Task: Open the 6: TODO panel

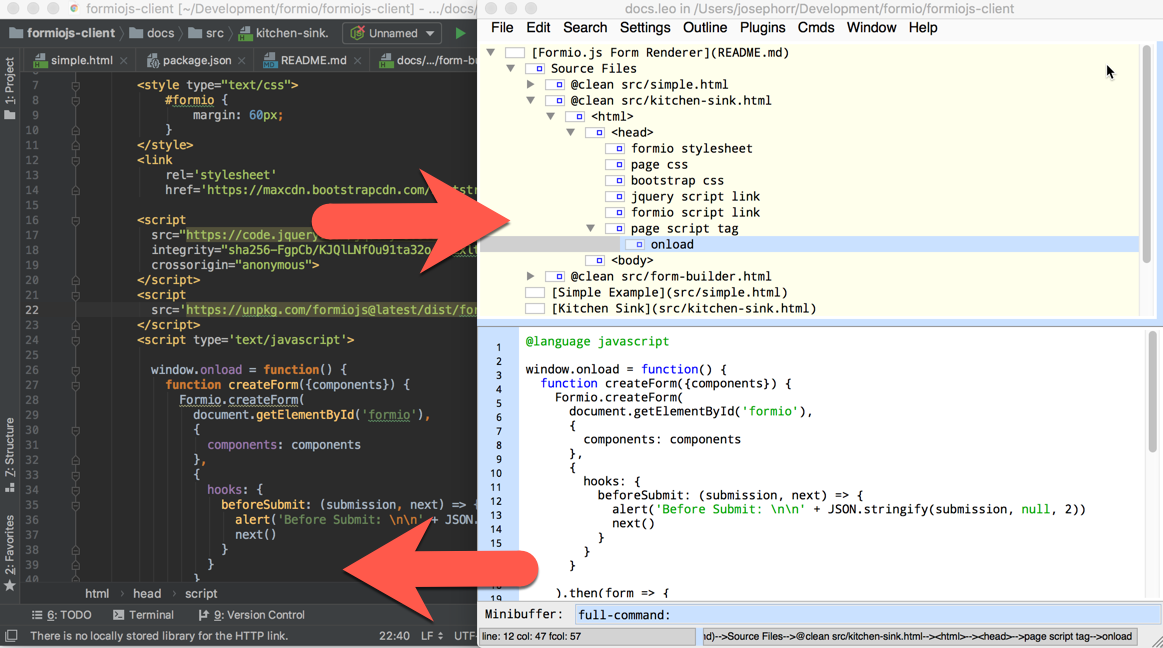Action: (61, 615)
